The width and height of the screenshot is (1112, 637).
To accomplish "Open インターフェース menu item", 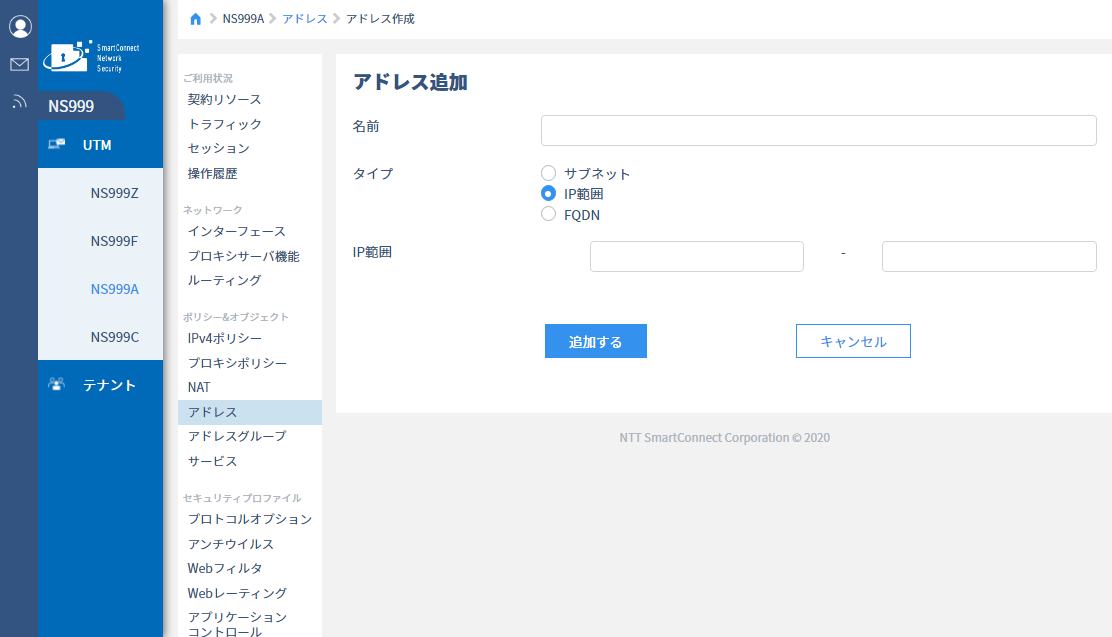I will tap(237, 231).
